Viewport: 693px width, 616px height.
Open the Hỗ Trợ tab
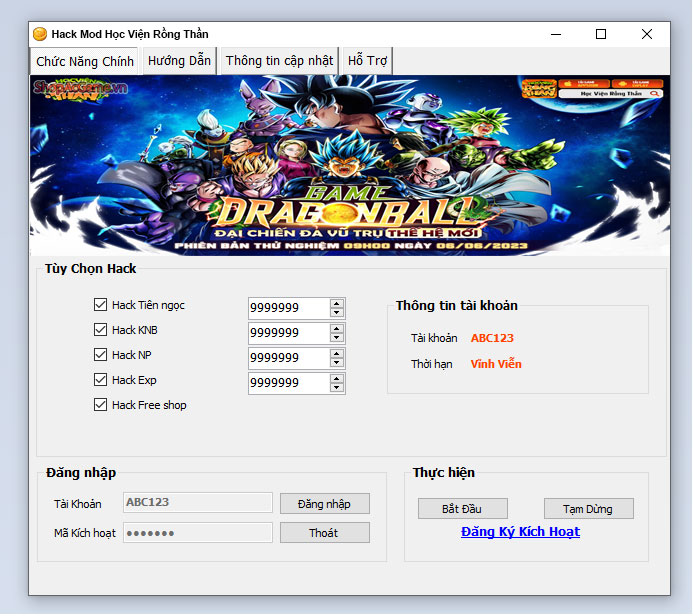(367, 61)
